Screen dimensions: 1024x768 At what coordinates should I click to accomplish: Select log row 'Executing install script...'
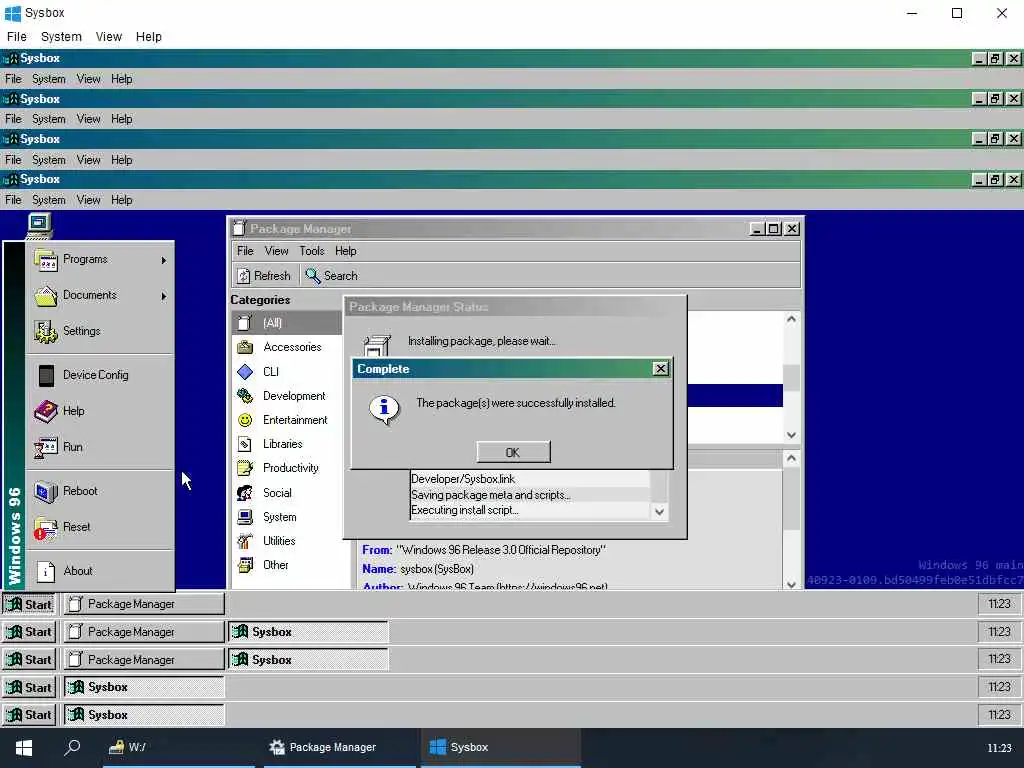coord(529,510)
